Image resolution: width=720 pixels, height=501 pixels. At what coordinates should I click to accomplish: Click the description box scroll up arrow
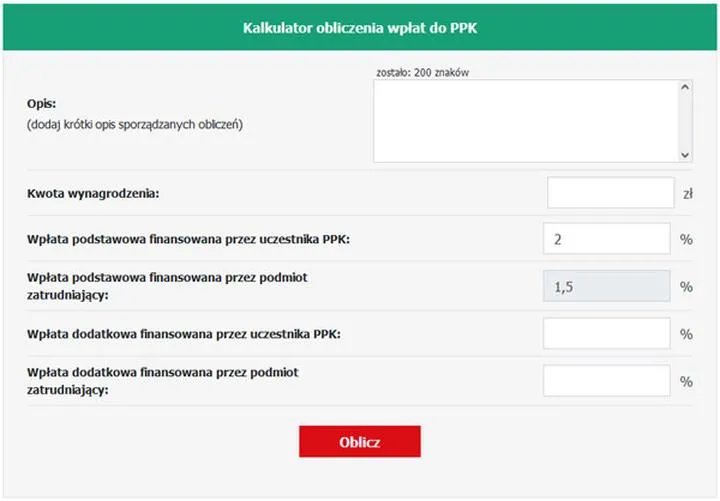(685, 88)
